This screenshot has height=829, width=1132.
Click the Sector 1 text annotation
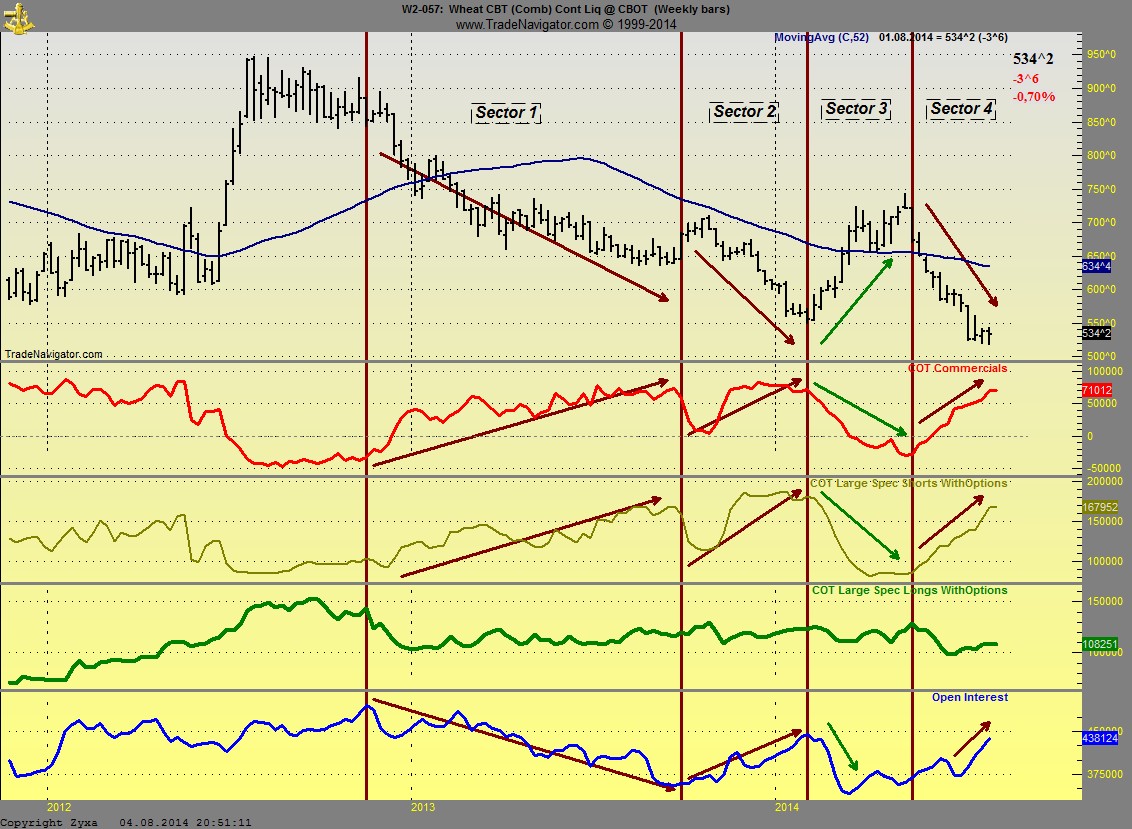[506, 113]
